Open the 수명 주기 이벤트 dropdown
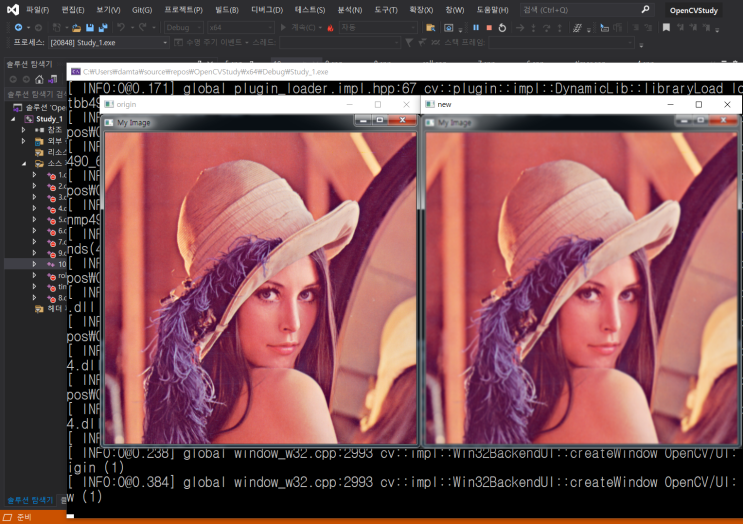 click(211, 43)
